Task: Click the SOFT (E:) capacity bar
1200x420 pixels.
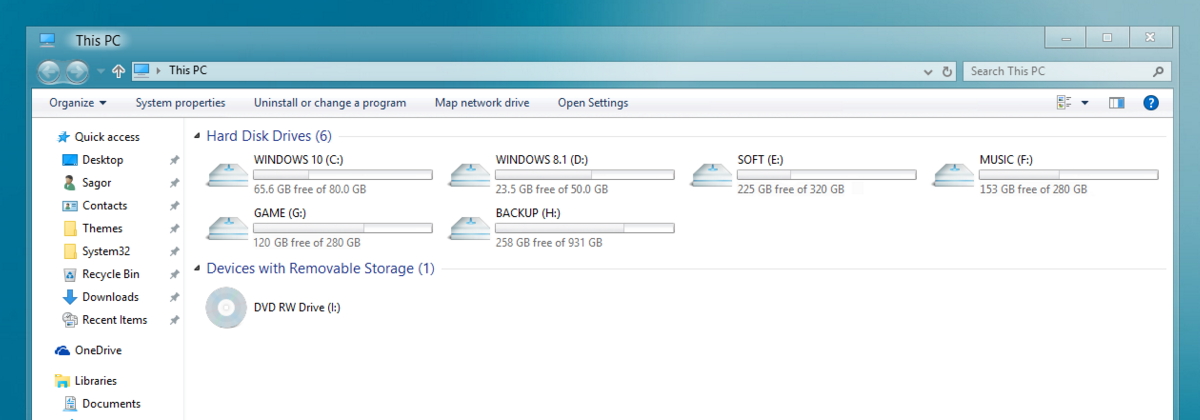Action: point(826,175)
